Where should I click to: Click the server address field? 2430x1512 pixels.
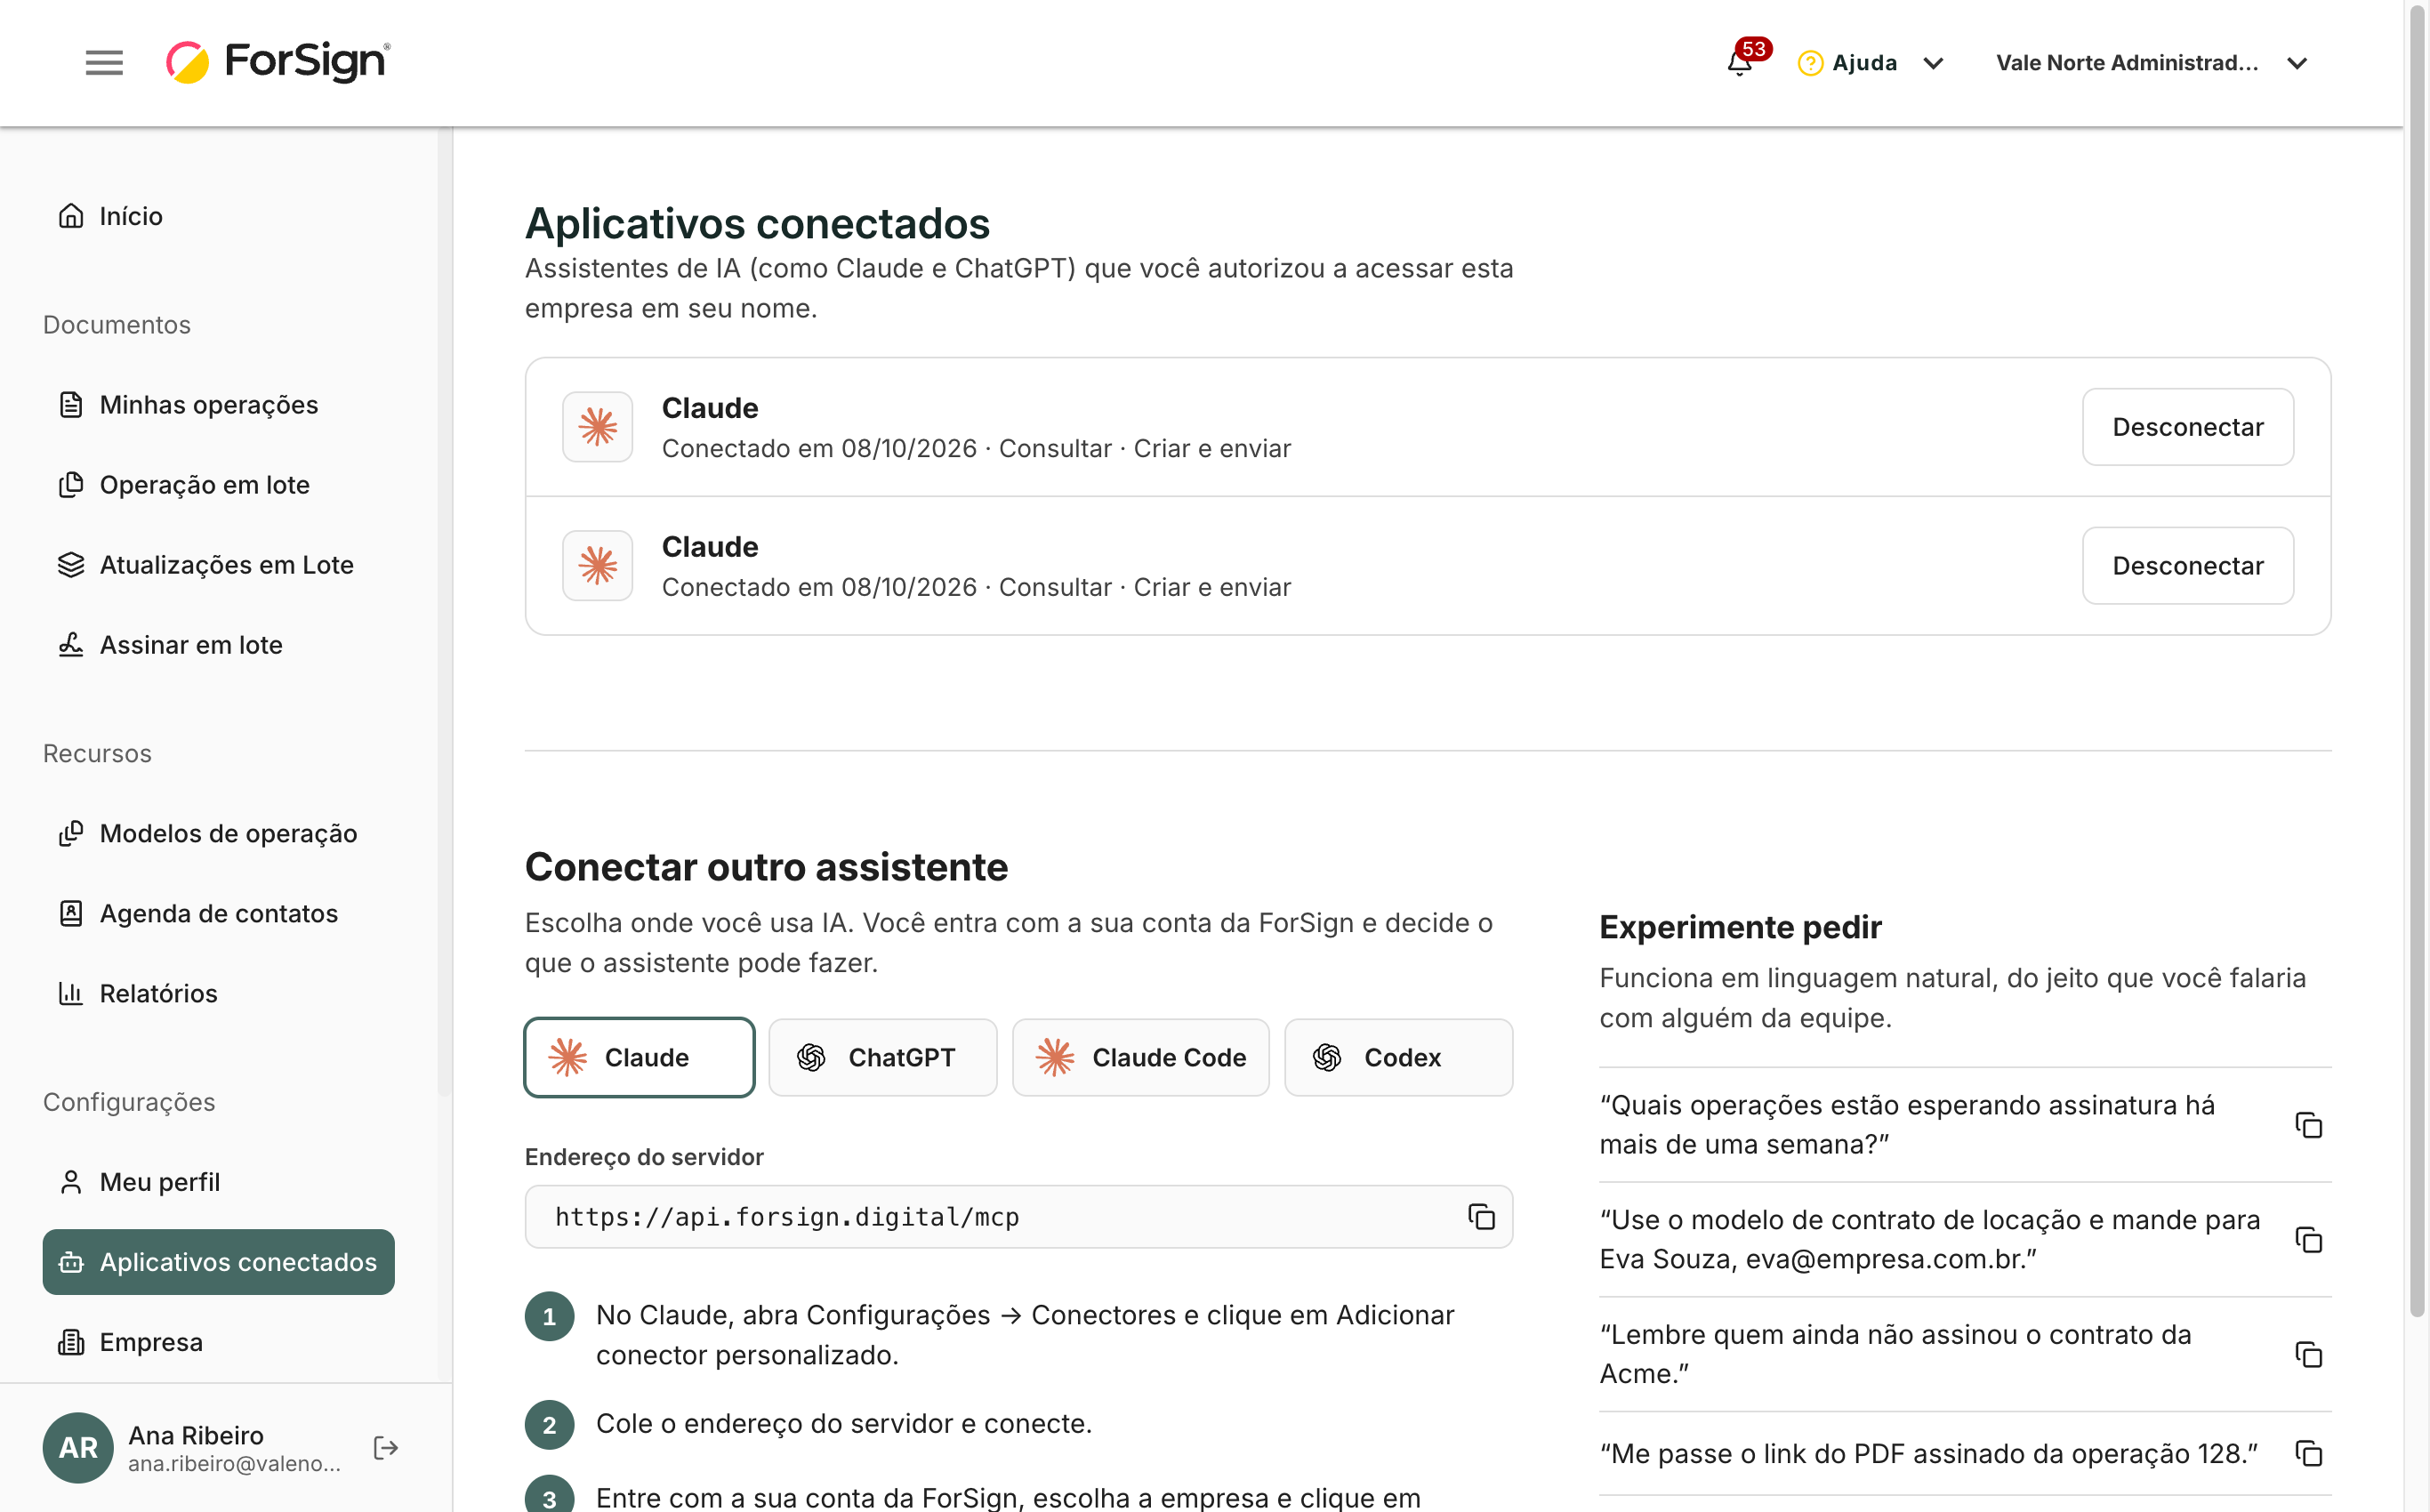click(1018, 1217)
